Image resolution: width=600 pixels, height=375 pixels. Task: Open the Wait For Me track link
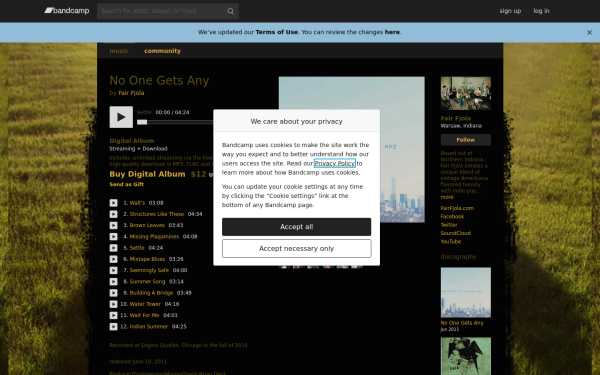pos(144,315)
